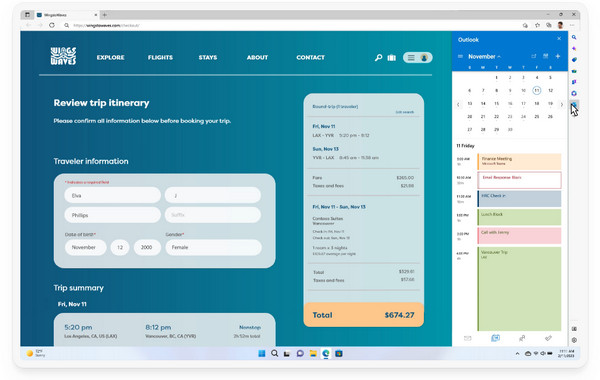Switch to Outlook To Do checkmark tab

coord(548,338)
